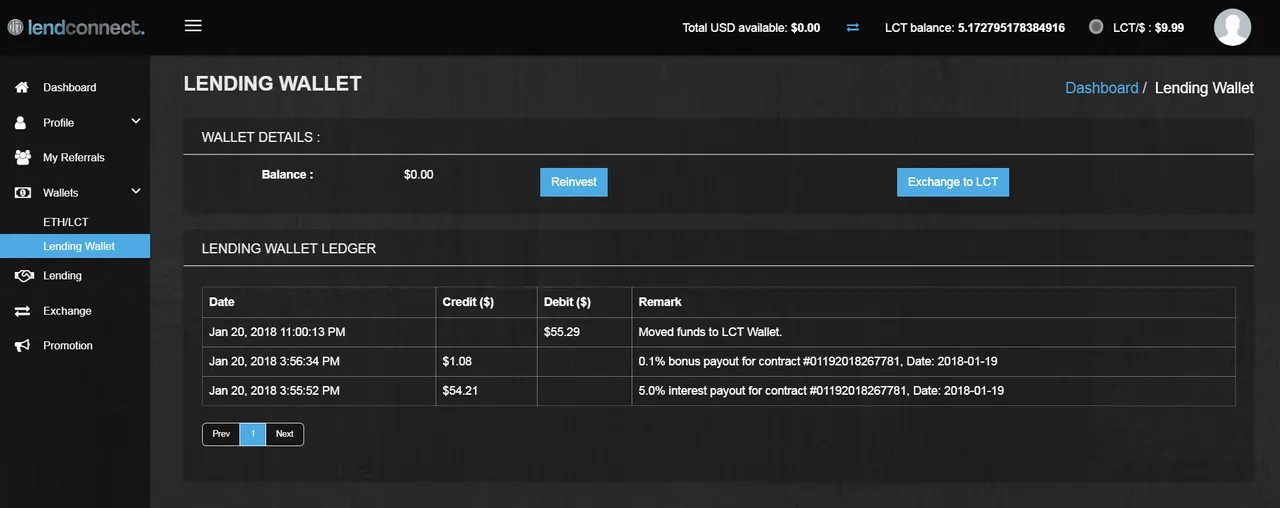
Task: Click the Promotion megaphone icon
Action: coord(22,346)
